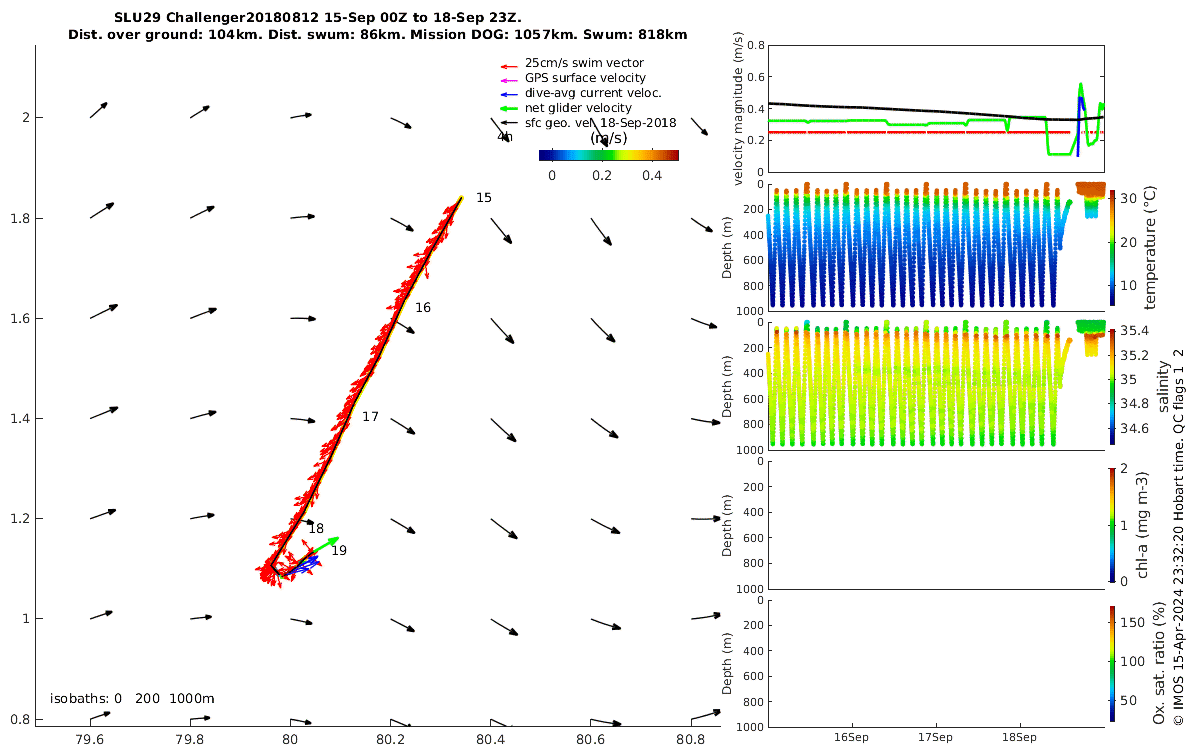This screenshot has width=1200, height=750.
Task: Click the '30' temperature colorbar tick
Action: pyautogui.click(x=1128, y=198)
